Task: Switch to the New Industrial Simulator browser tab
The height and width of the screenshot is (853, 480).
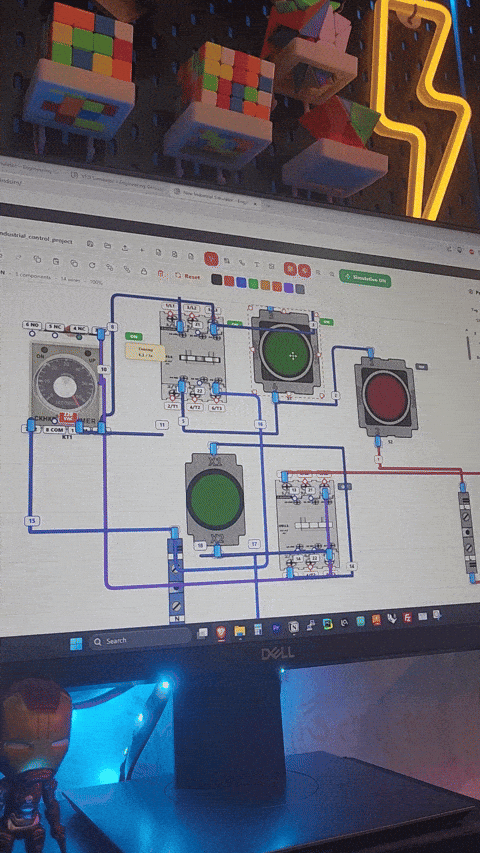Action: coord(216,194)
